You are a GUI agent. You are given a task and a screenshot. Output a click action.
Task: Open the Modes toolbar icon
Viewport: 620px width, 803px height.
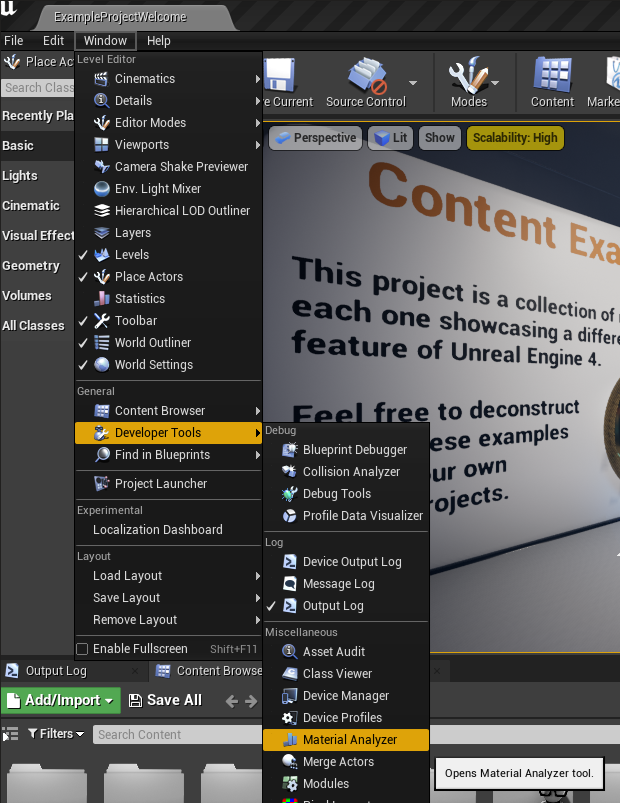(468, 75)
